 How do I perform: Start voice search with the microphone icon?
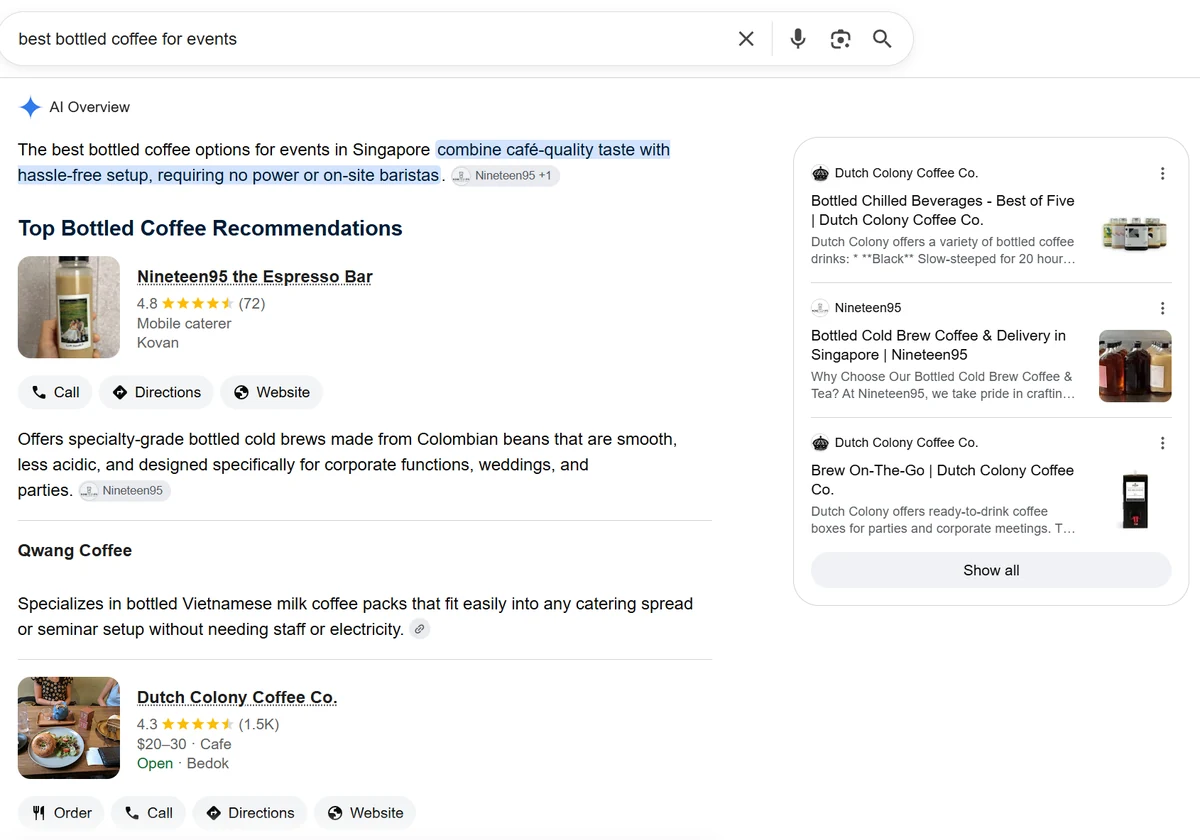(798, 39)
